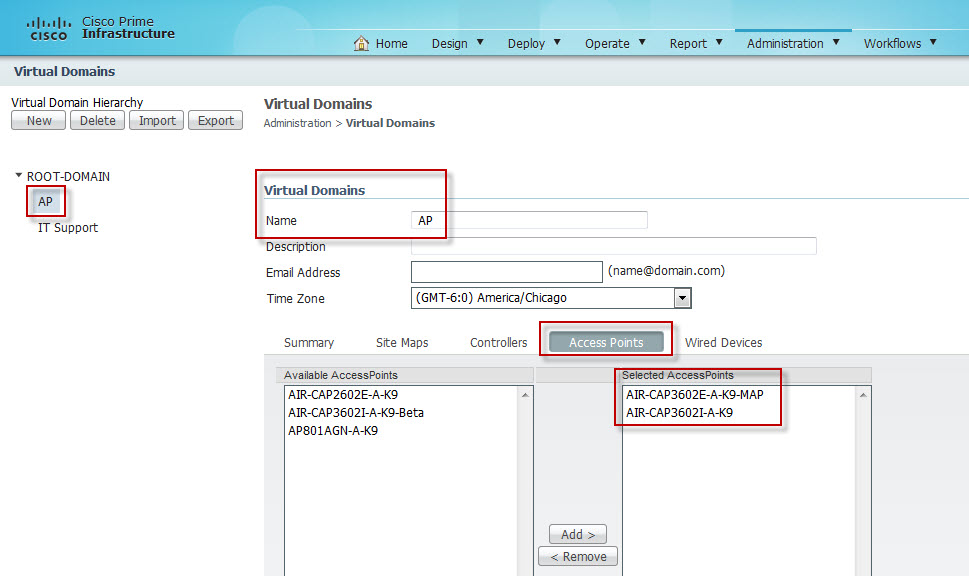
Task: Click the < Remove button
Action: coord(578,556)
